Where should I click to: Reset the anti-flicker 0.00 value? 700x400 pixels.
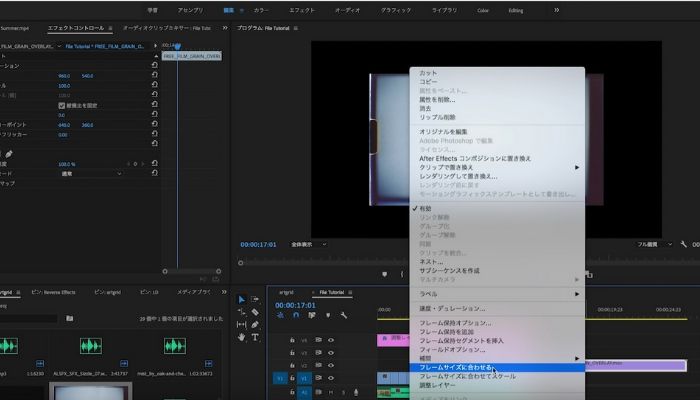coord(154,134)
